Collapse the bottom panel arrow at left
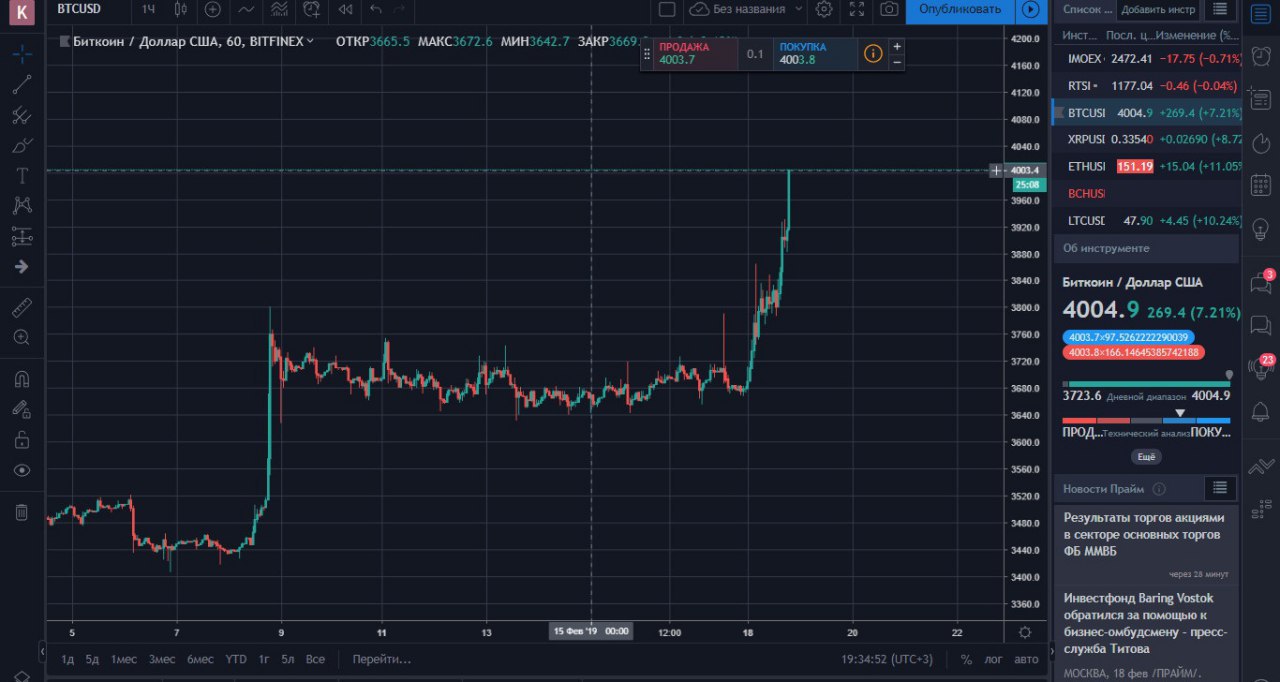1280x682 pixels. [x=42, y=652]
